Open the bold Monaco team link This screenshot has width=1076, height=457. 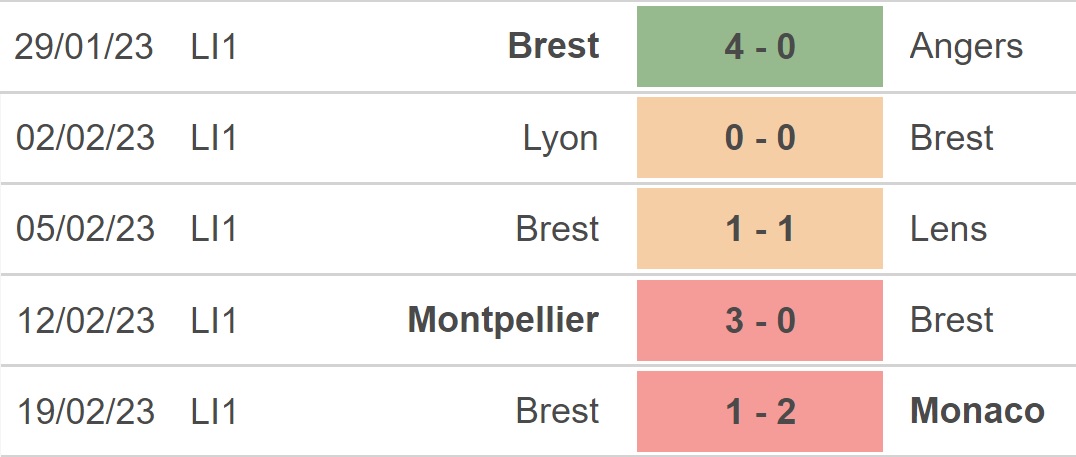(977, 411)
